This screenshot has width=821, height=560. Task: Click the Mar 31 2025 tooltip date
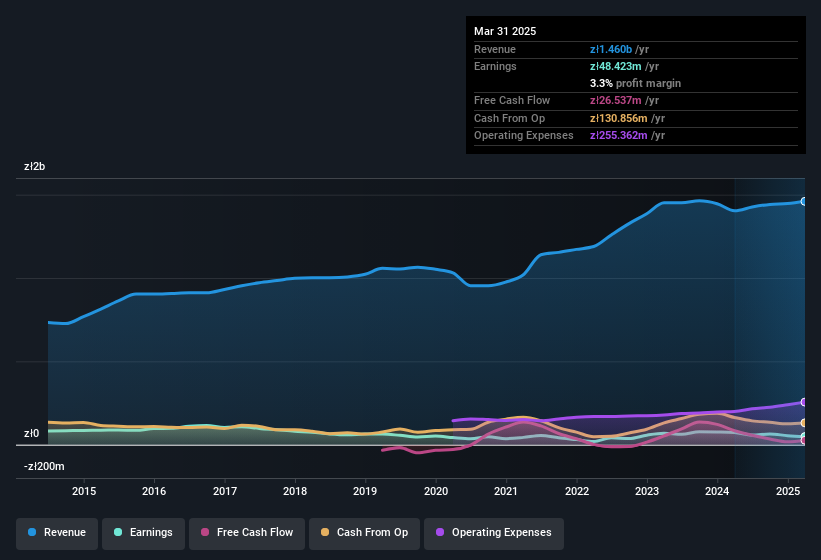505,31
